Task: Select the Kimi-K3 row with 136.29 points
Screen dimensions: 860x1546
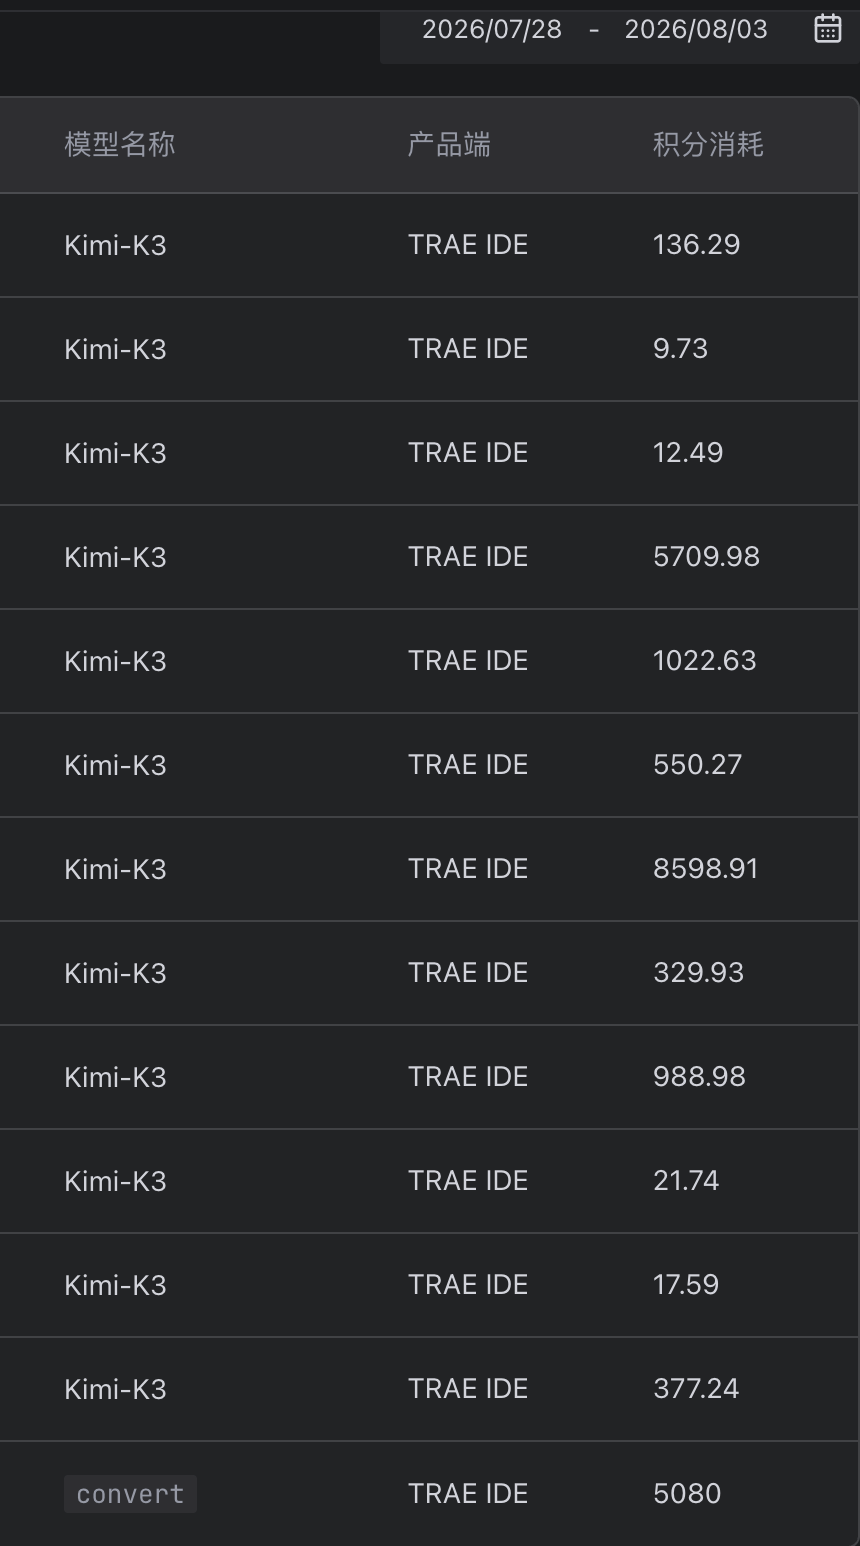Action: [430, 245]
